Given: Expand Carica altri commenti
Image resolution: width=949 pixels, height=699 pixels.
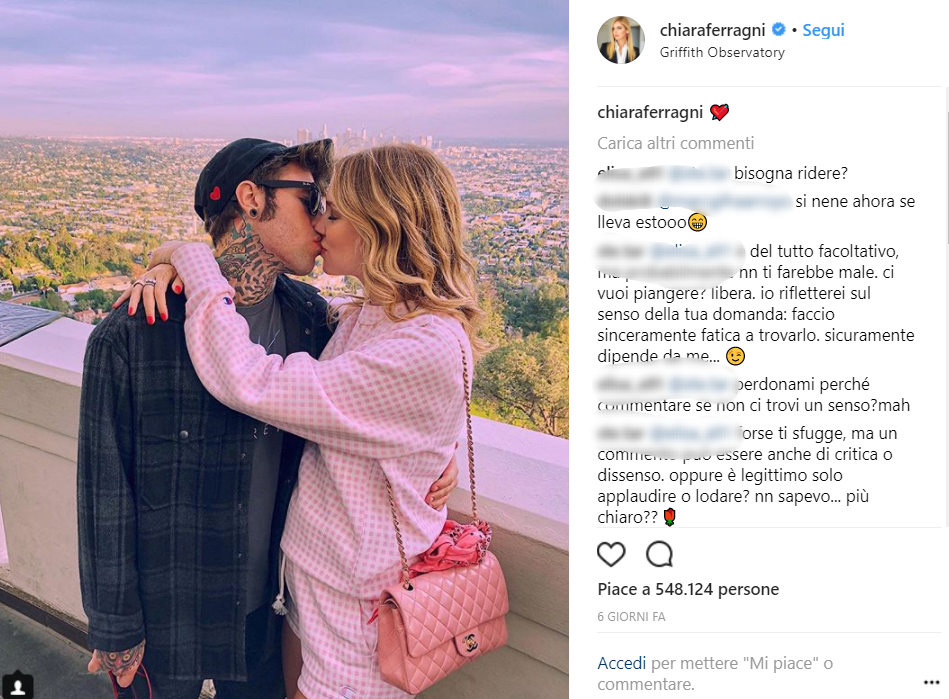Looking at the screenshot, I should [675, 143].
